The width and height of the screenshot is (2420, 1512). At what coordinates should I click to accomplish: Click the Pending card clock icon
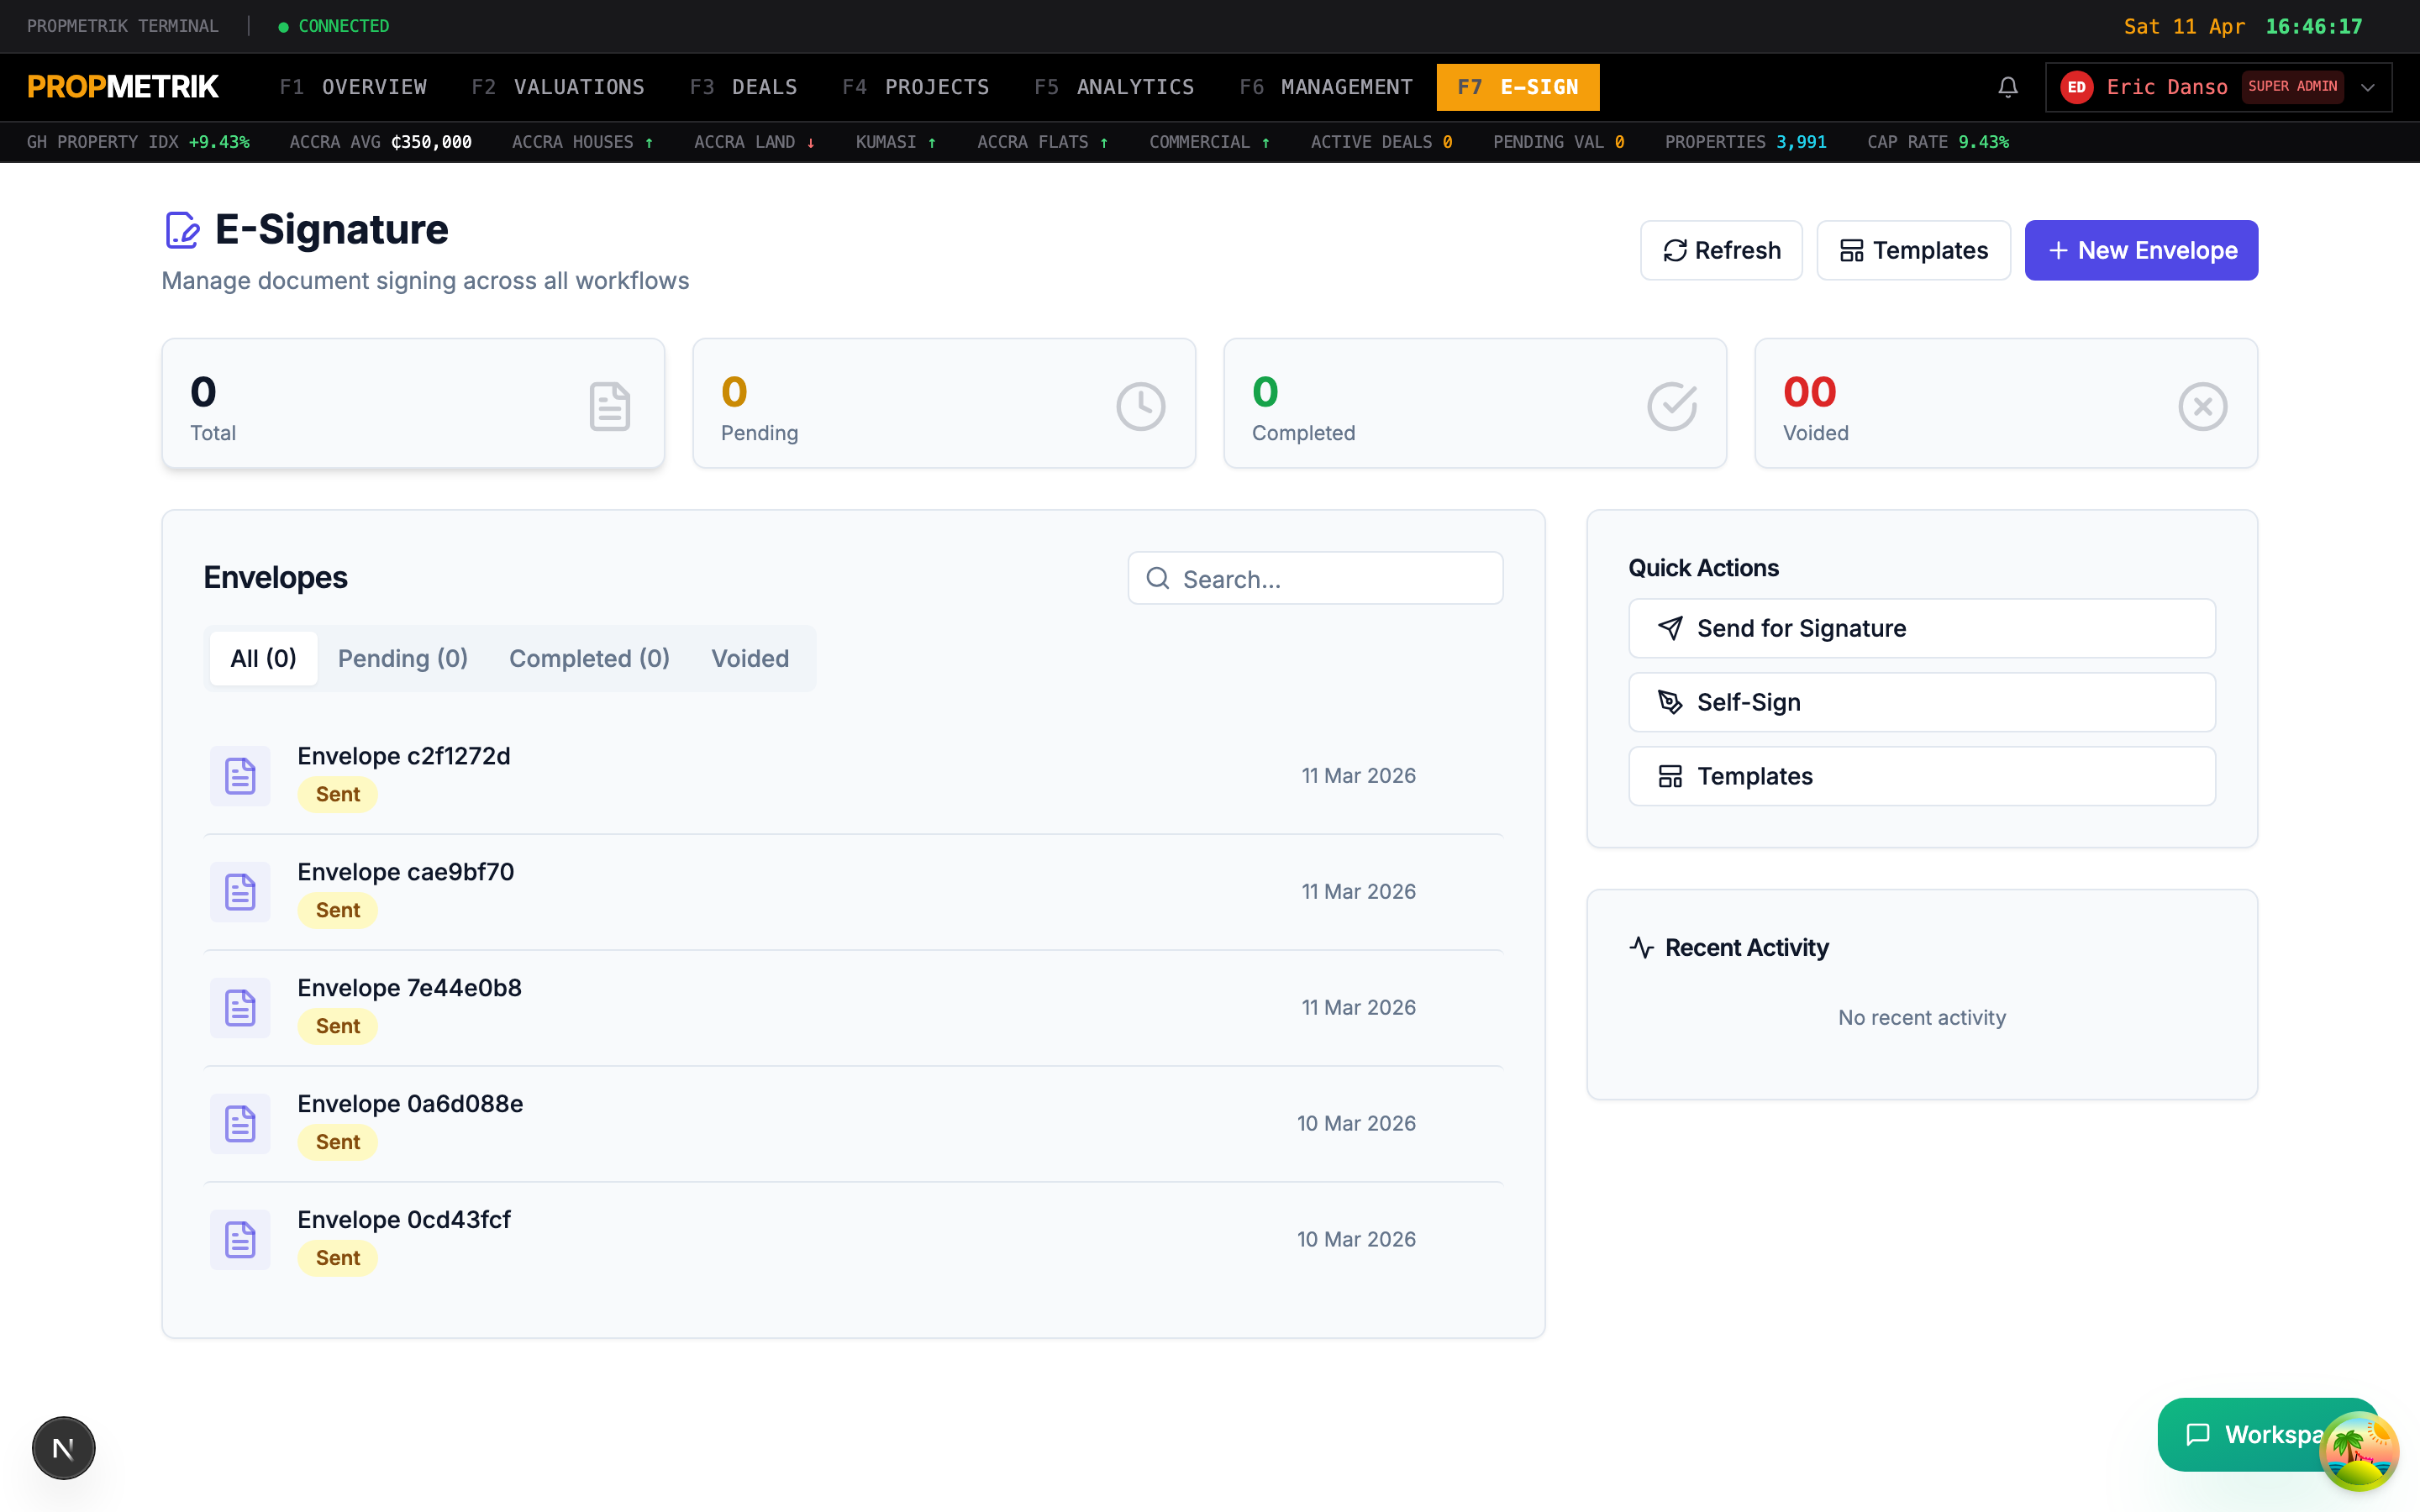point(1140,406)
